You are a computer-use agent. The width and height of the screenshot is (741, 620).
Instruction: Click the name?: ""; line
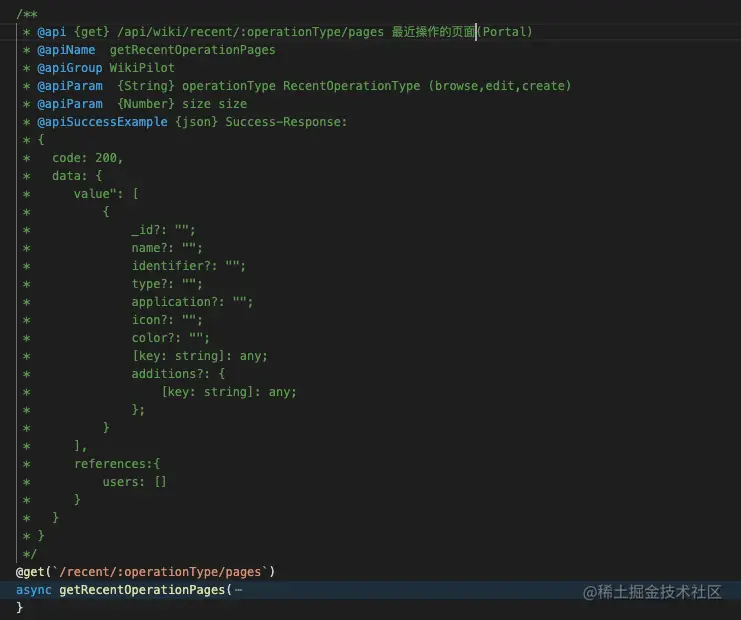coord(167,248)
